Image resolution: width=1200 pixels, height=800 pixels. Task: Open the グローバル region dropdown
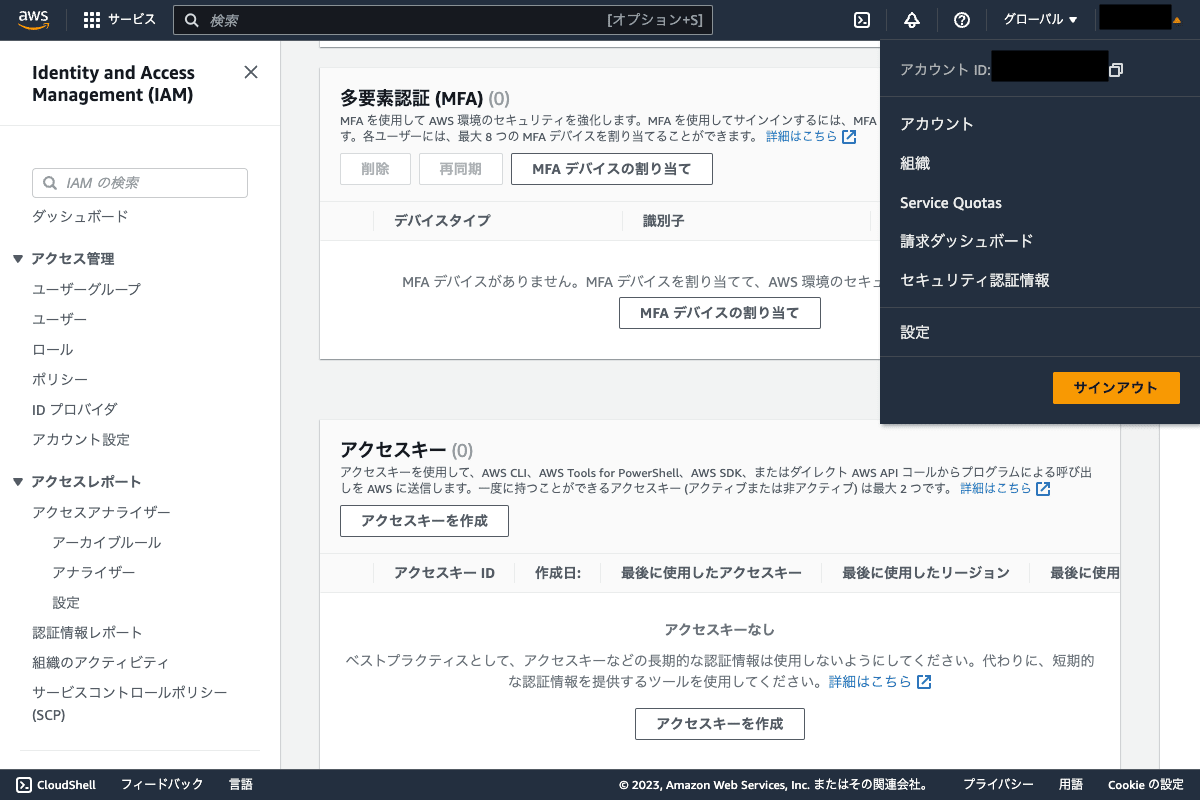pos(1040,20)
